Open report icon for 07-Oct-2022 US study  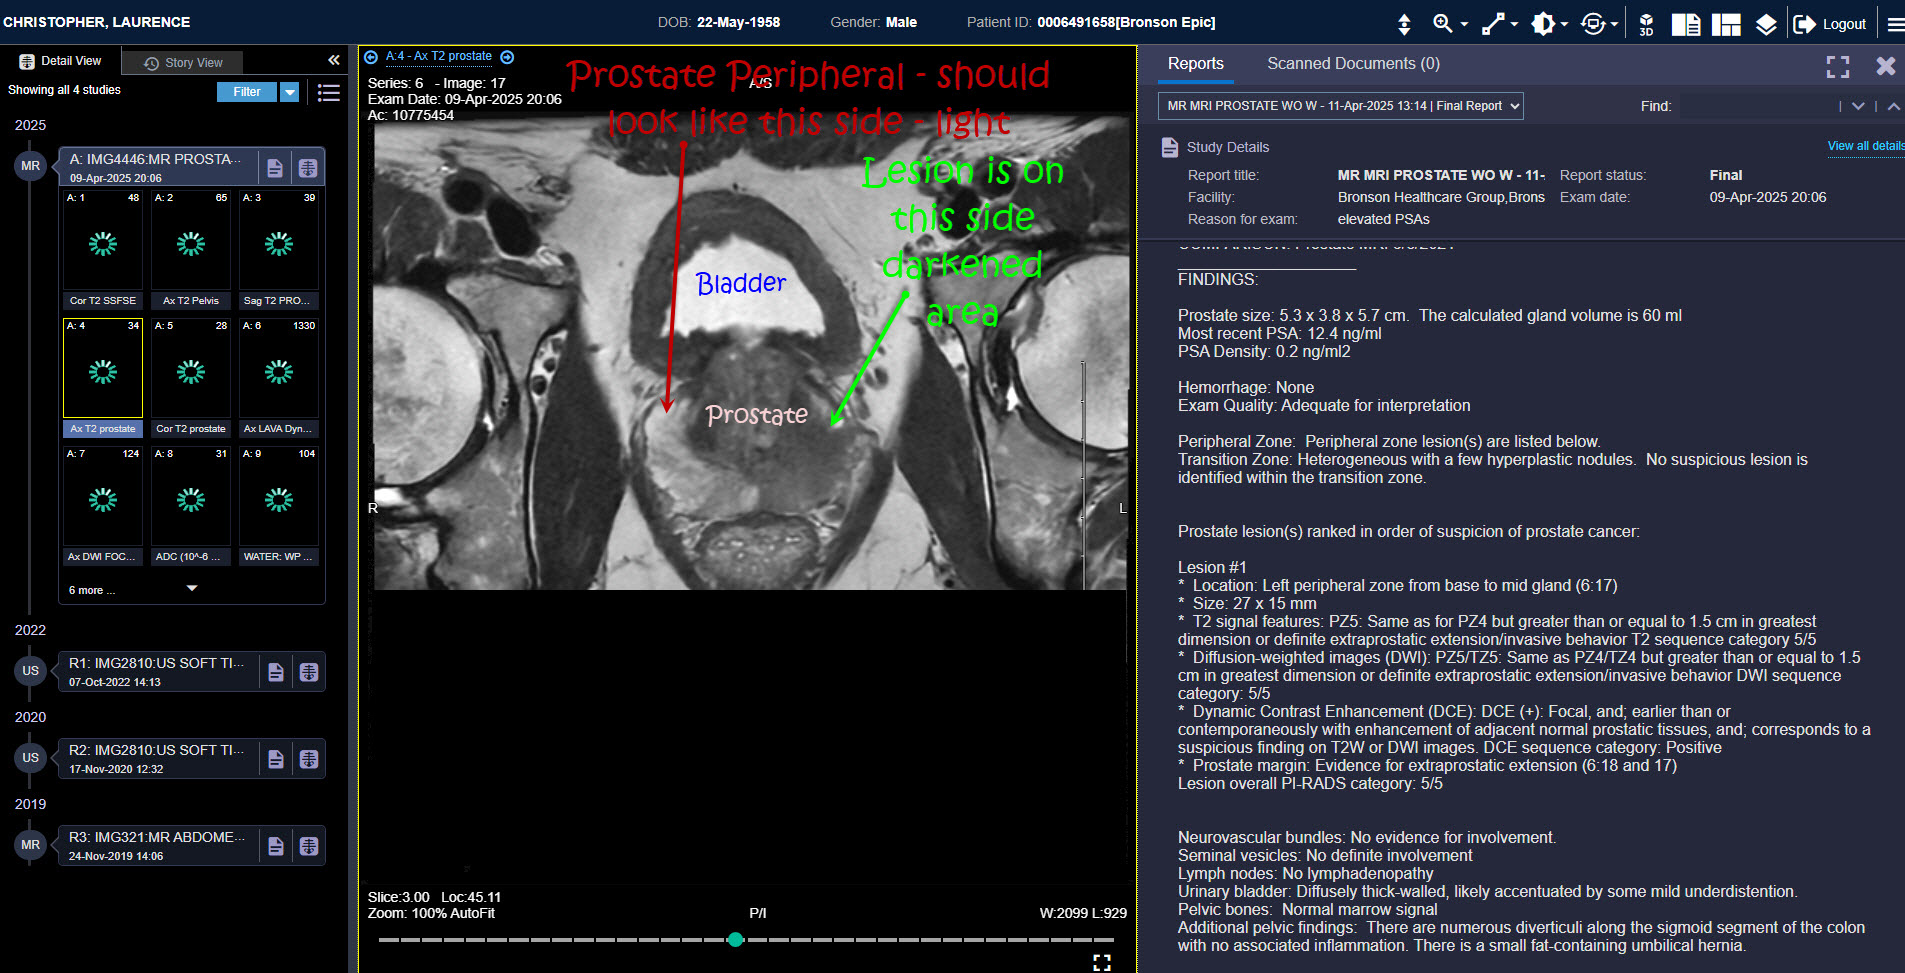[x=276, y=672]
